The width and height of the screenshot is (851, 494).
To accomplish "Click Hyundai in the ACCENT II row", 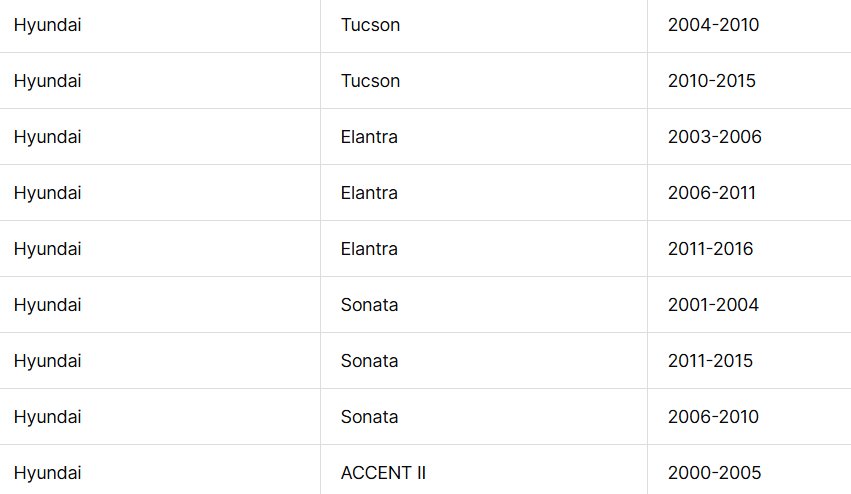I will pyautogui.click(x=47, y=473).
